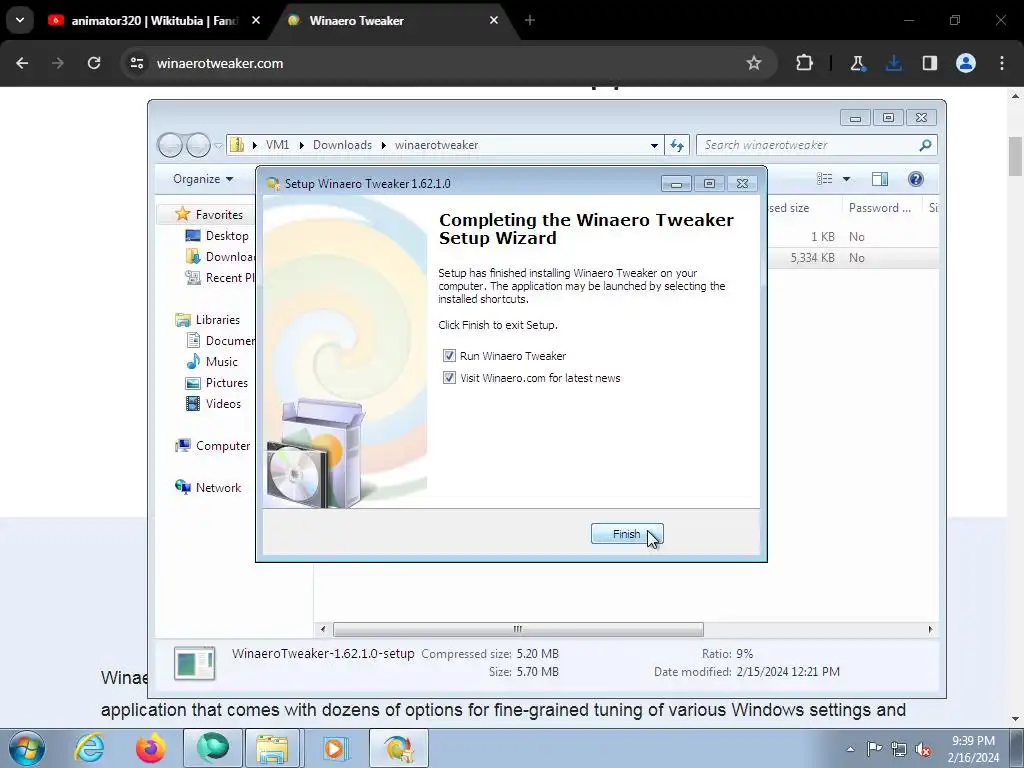
Task: Click the horizontal scroll right arrow
Action: click(x=930, y=629)
